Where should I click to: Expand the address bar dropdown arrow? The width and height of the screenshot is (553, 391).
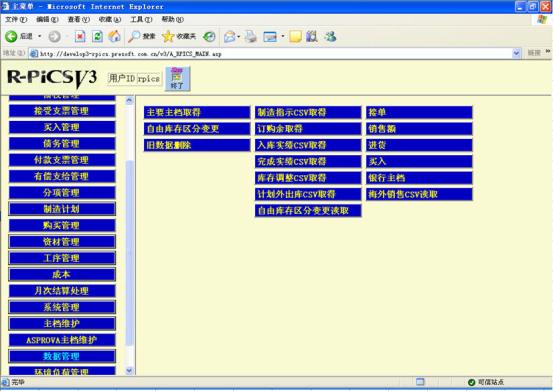point(516,53)
